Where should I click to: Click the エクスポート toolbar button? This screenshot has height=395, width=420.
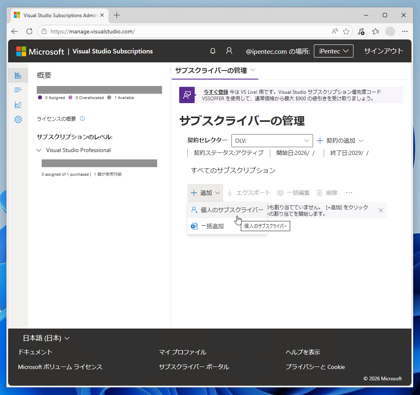[249, 193]
